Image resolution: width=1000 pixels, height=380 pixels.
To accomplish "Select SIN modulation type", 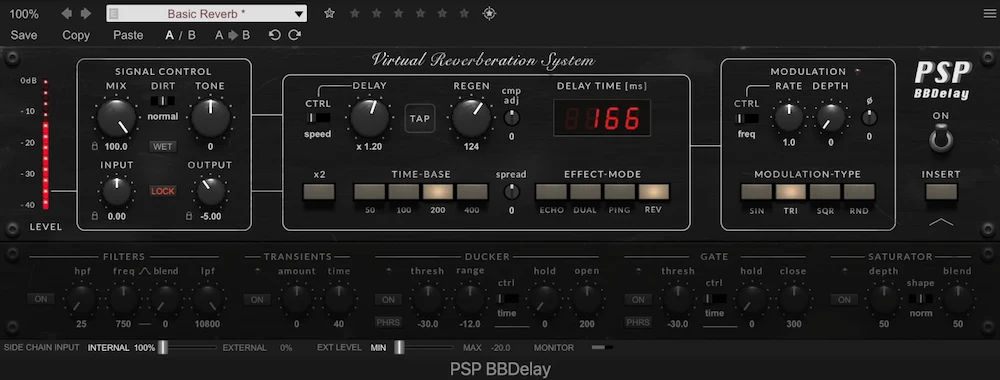I will (x=757, y=192).
